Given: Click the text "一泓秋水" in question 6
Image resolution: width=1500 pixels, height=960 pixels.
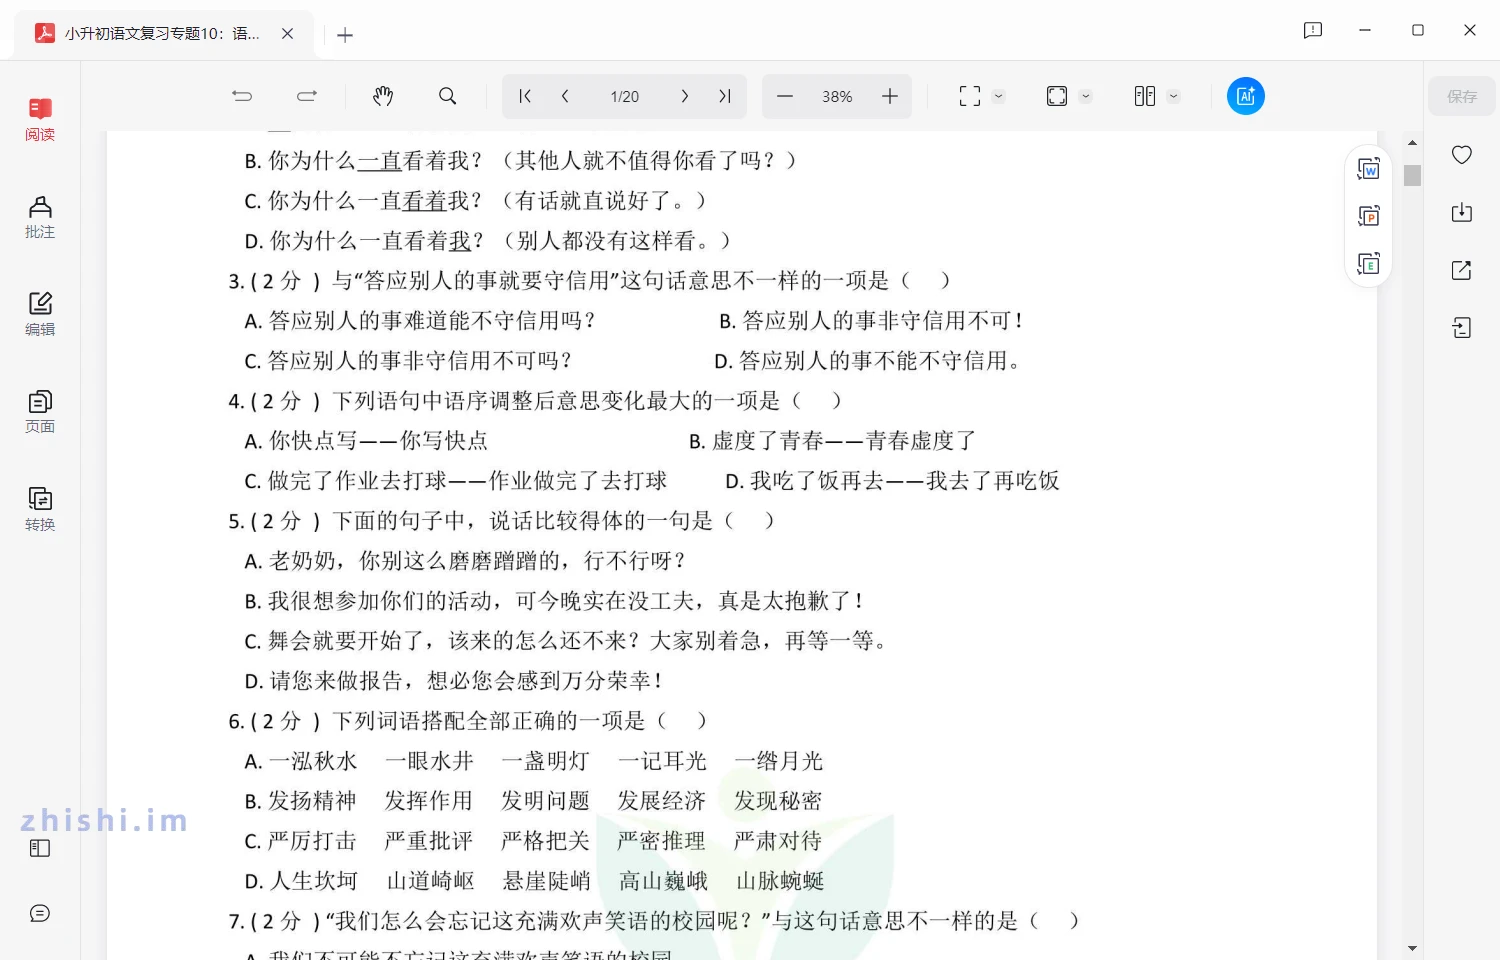Looking at the screenshot, I should coord(313,761).
